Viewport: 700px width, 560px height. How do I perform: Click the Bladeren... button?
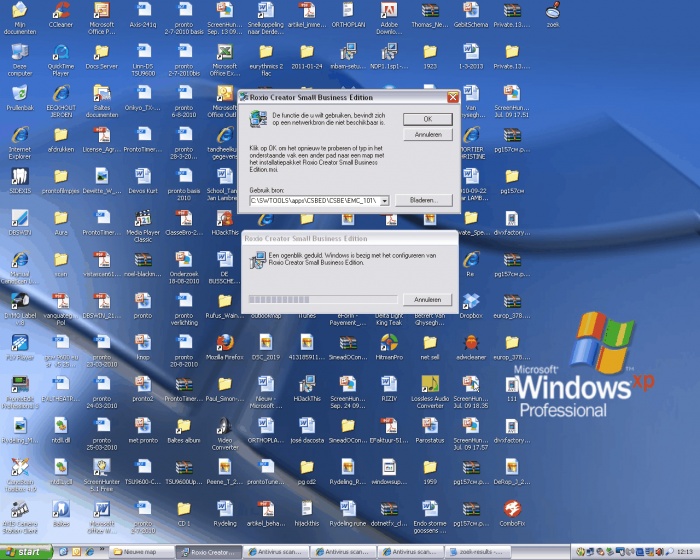pos(424,200)
